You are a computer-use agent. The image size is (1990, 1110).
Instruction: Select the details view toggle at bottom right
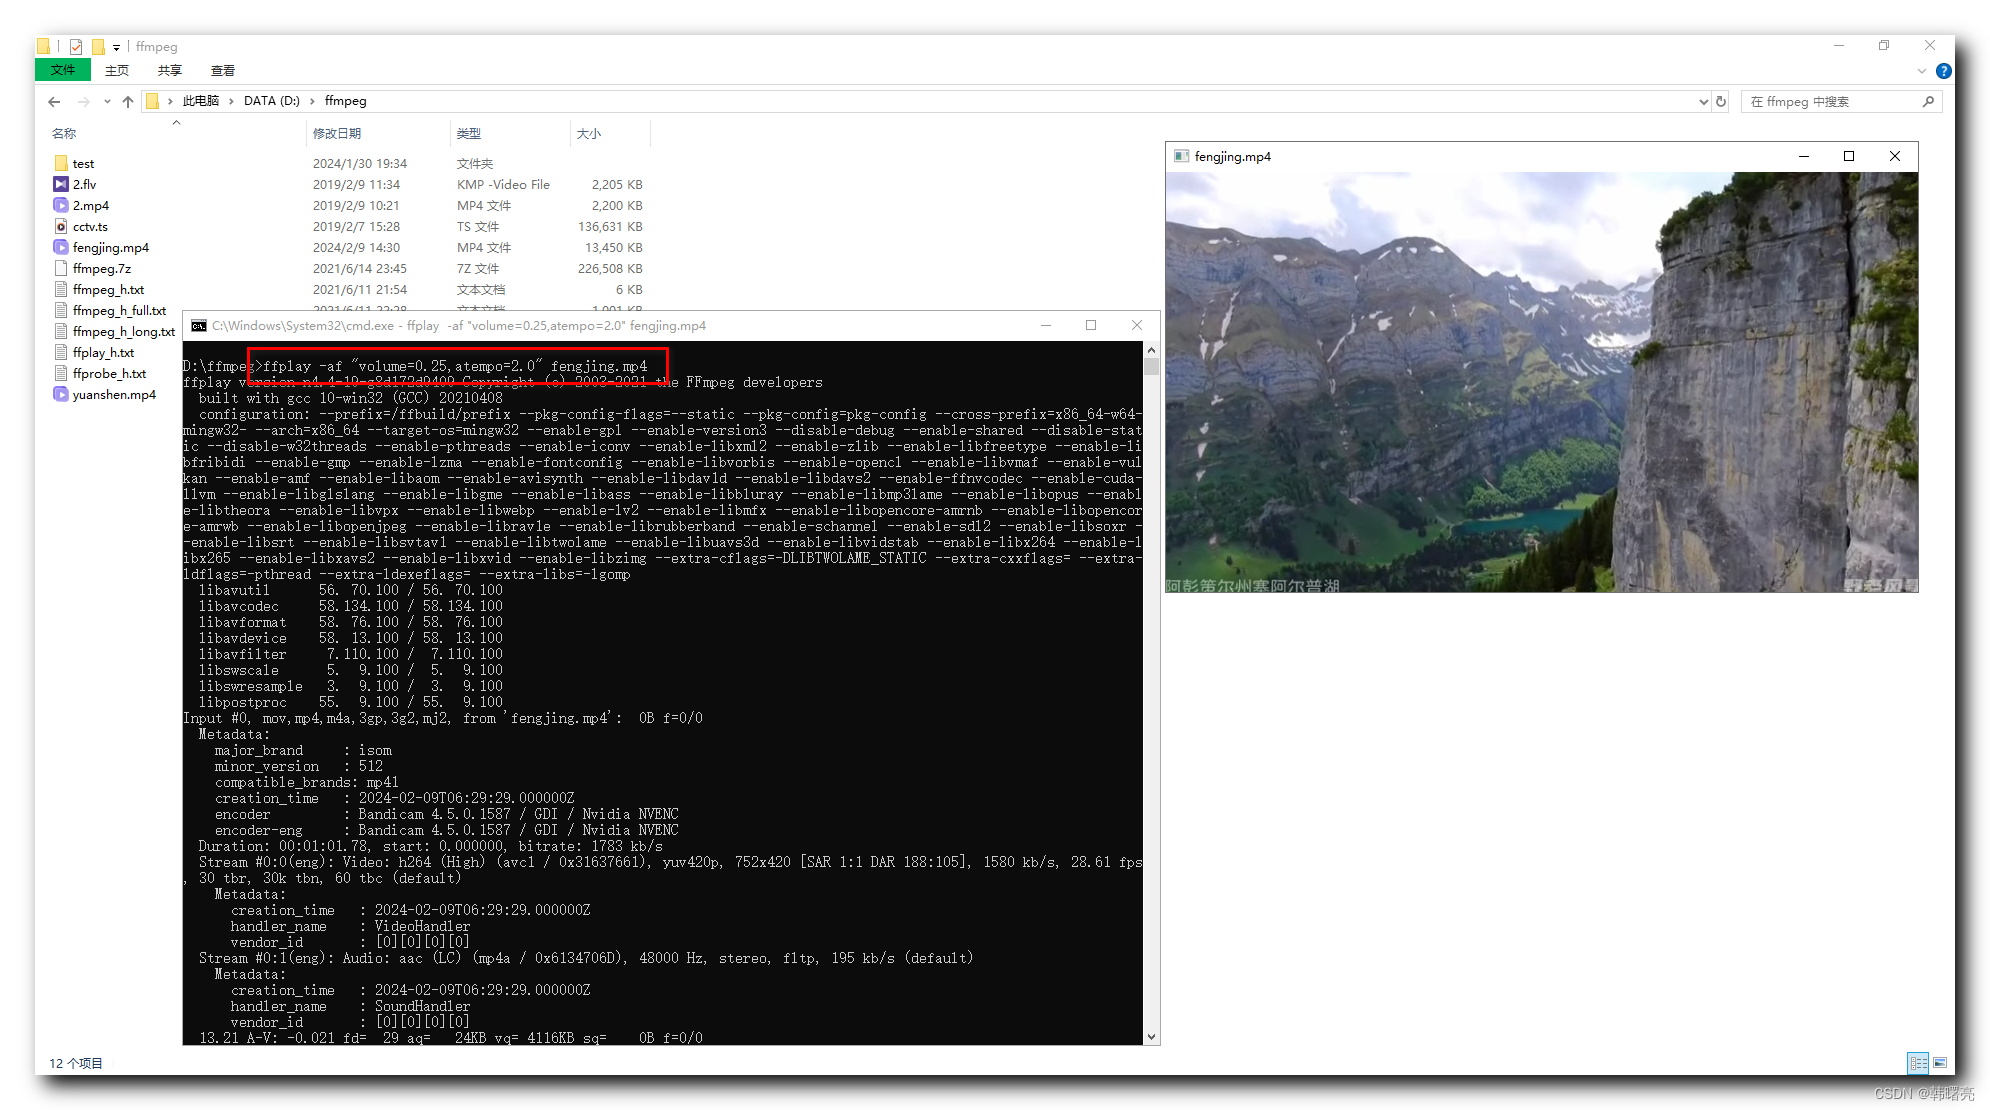coord(1918,1063)
